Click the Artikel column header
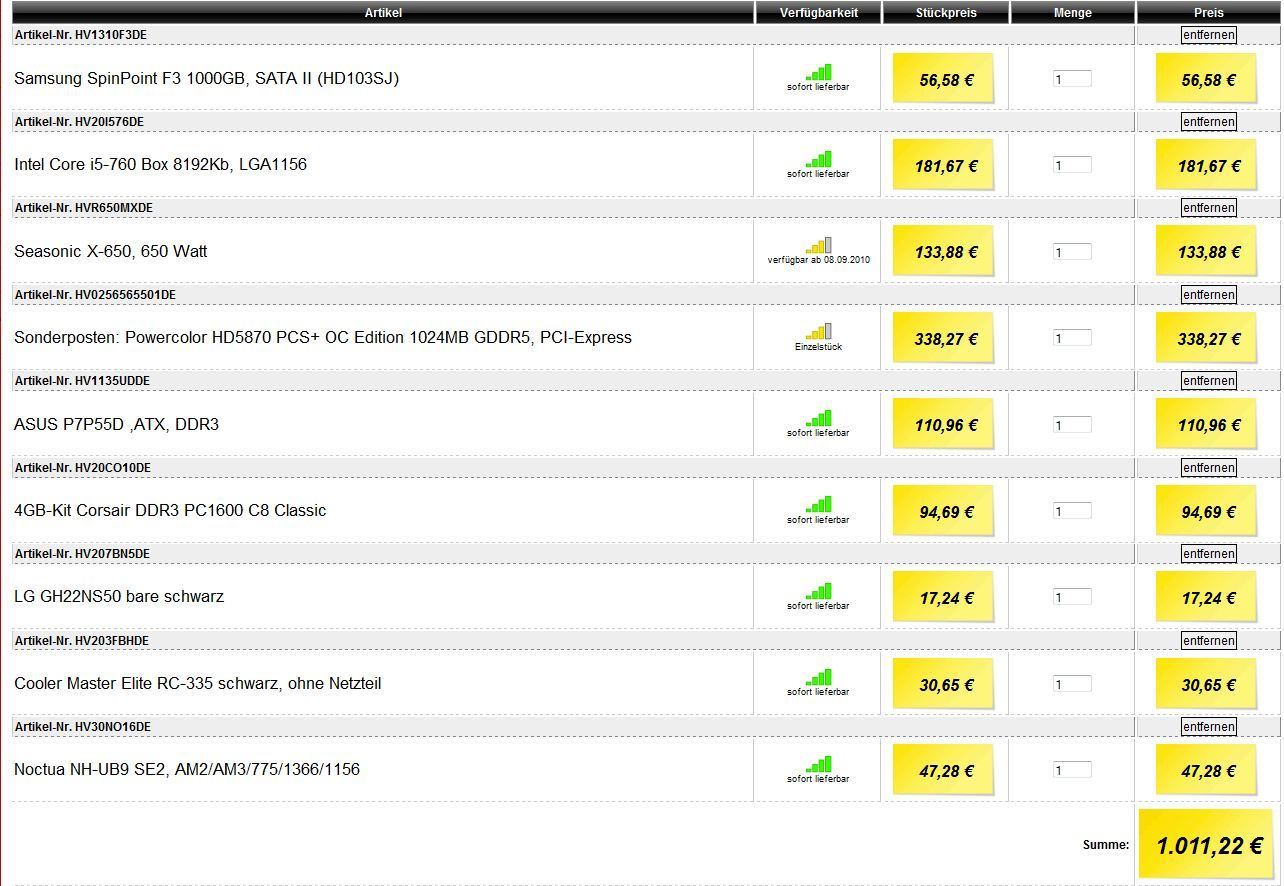This screenshot has height=886, width=1284. pyautogui.click(x=383, y=12)
